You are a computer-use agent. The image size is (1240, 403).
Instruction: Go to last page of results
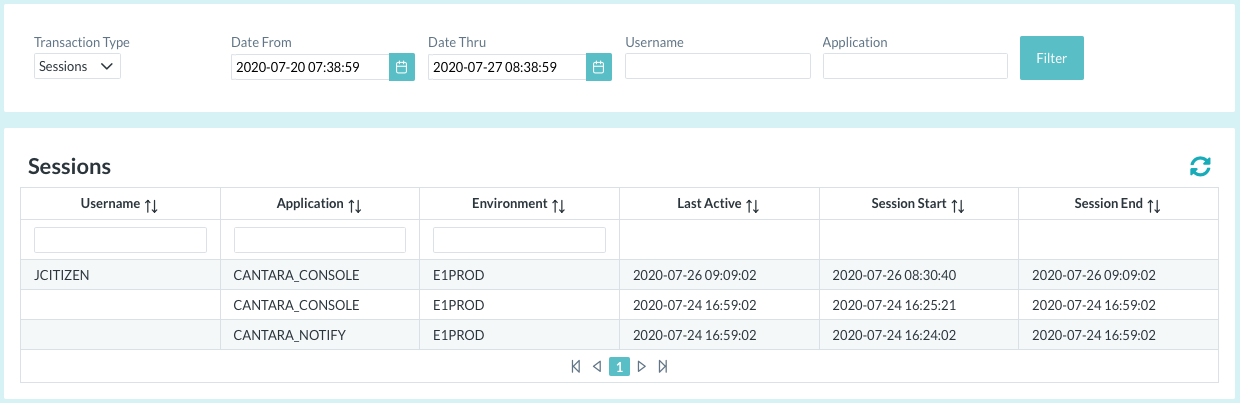[x=663, y=367]
